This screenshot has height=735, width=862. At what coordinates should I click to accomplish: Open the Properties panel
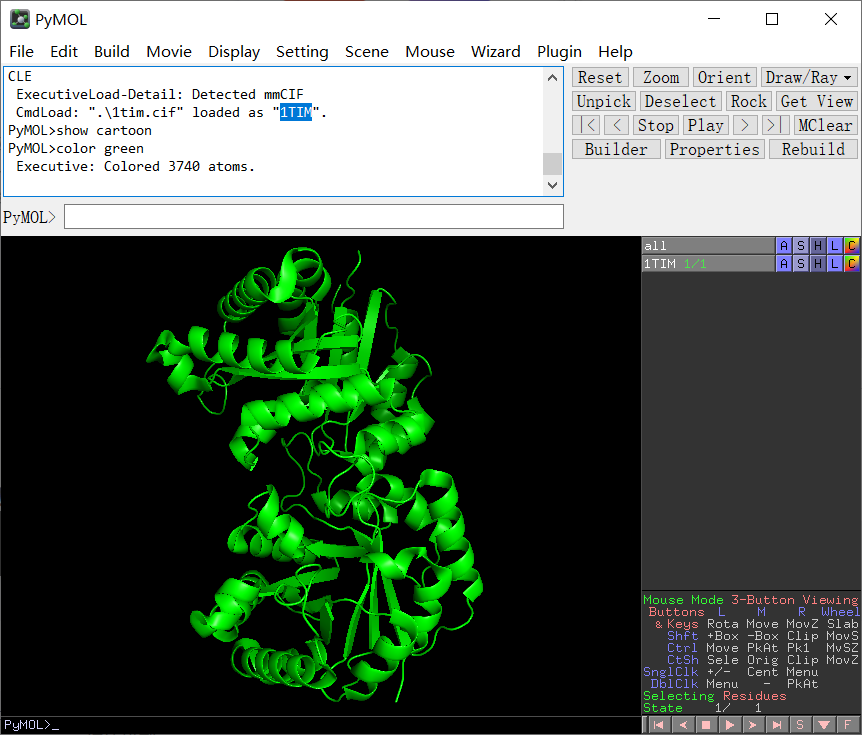(x=714, y=150)
